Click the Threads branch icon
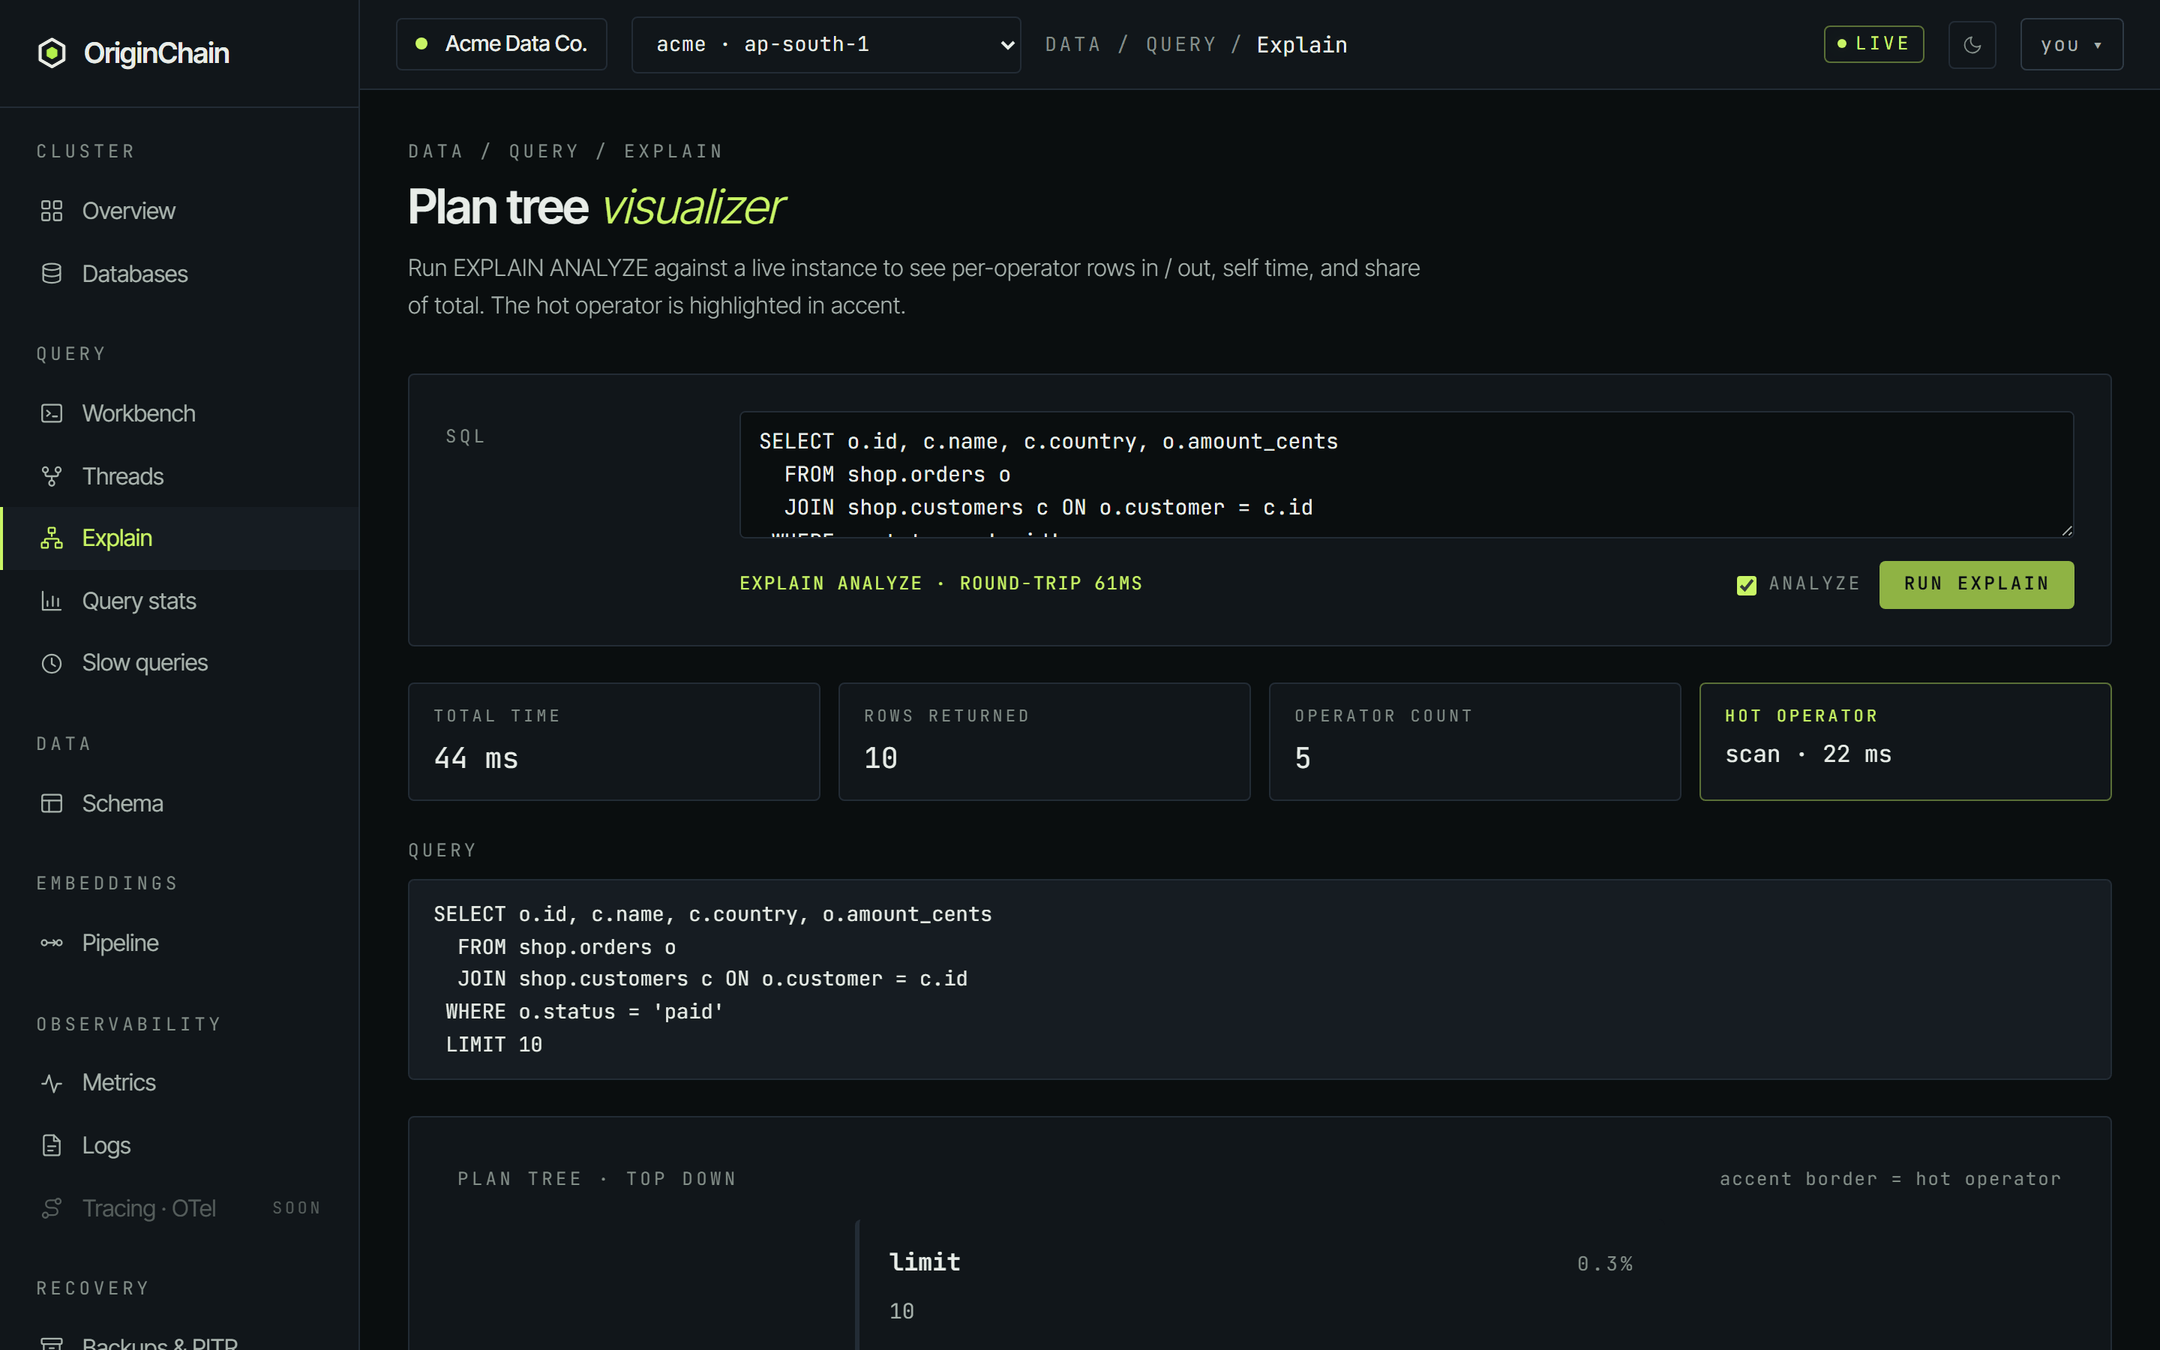 pos(52,476)
